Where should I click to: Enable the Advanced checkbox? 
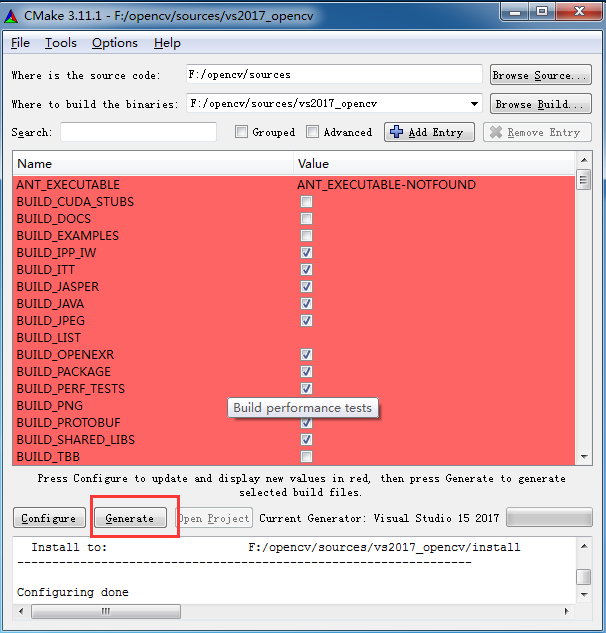[x=312, y=132]
